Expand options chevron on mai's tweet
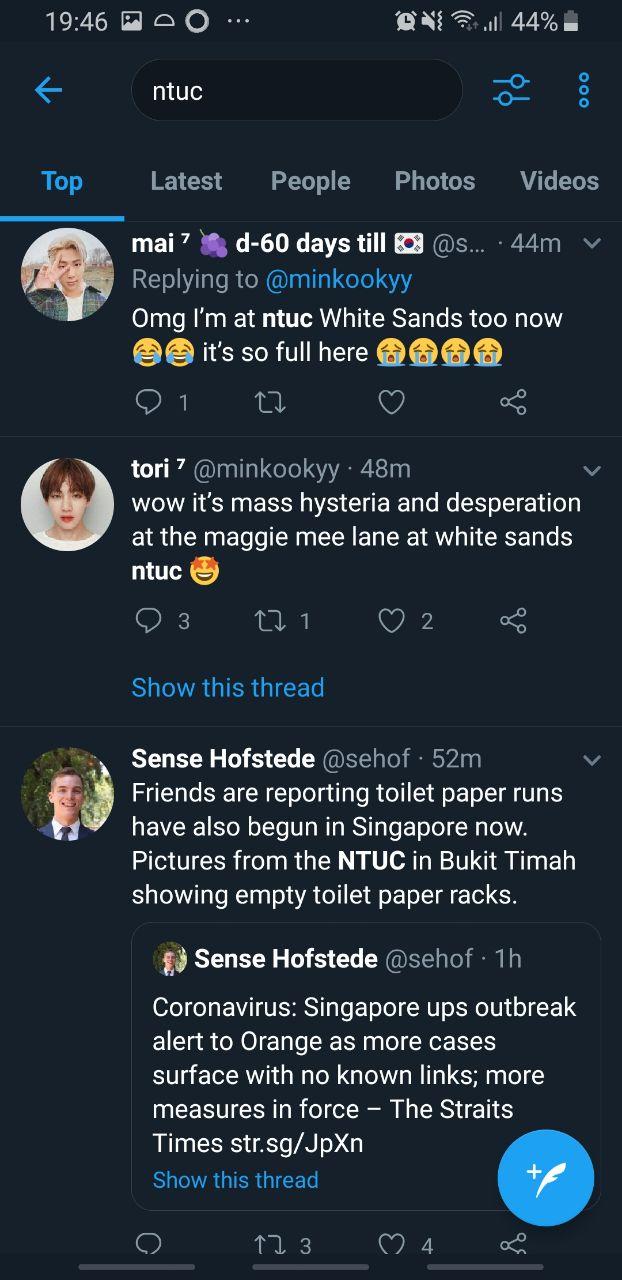 pos(592,243)
